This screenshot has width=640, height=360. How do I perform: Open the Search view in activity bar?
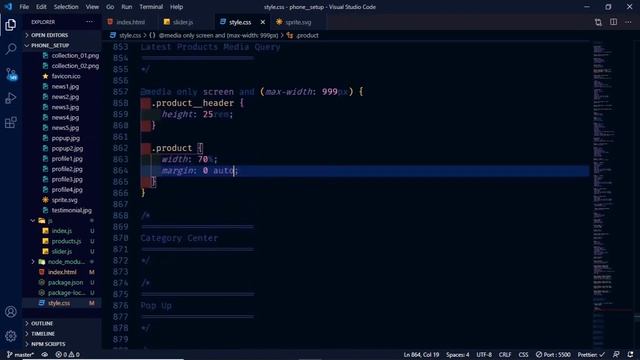coord(11,49)
